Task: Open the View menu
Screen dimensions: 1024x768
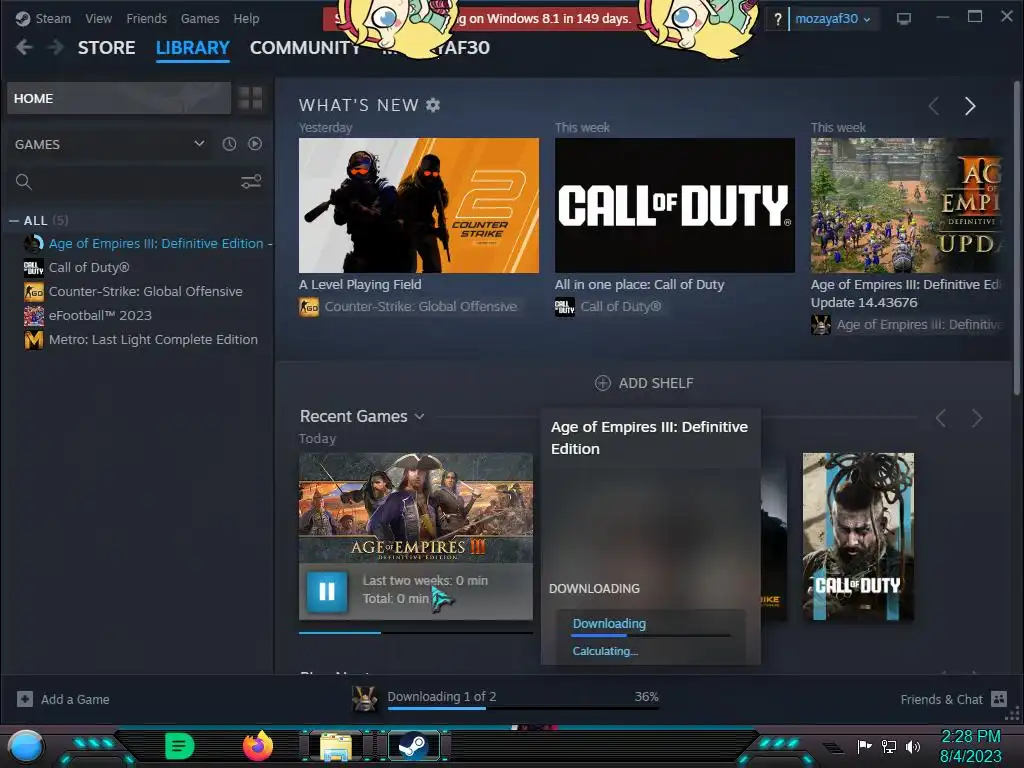Action: coord(98,18)
